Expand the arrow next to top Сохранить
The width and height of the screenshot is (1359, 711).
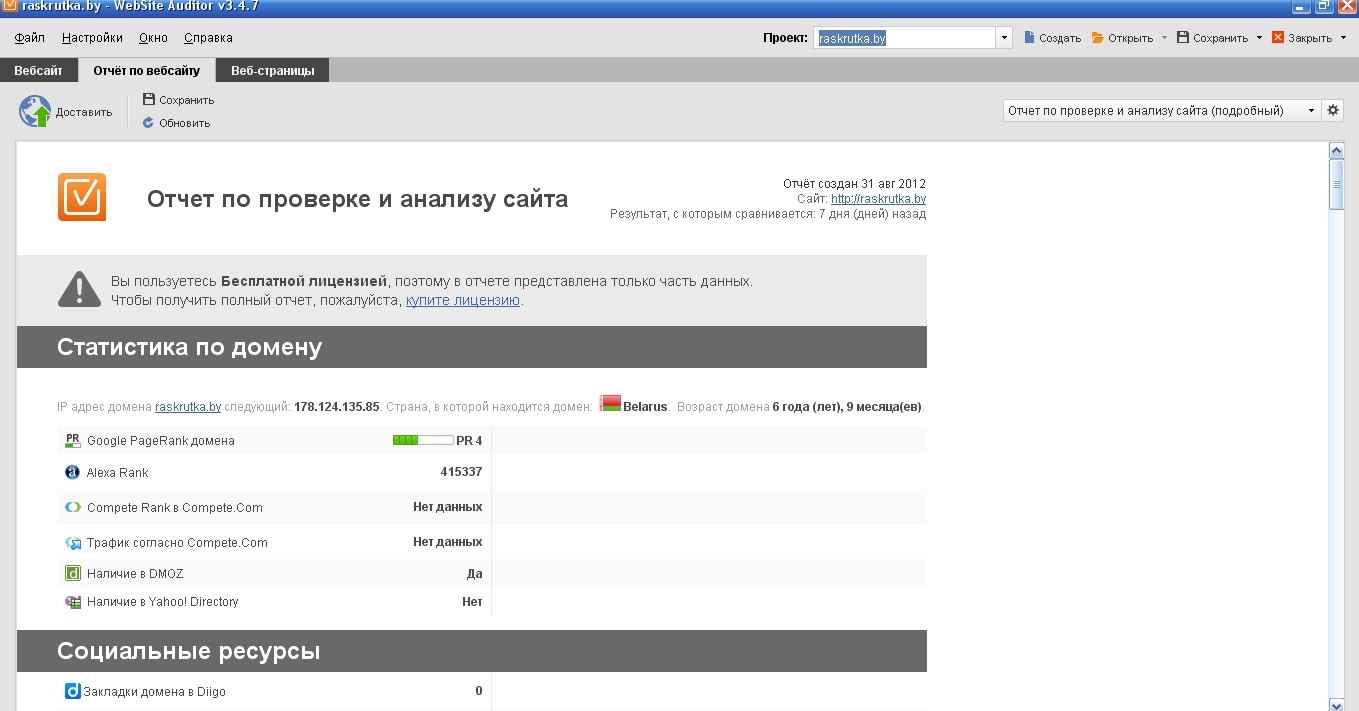1259,39
